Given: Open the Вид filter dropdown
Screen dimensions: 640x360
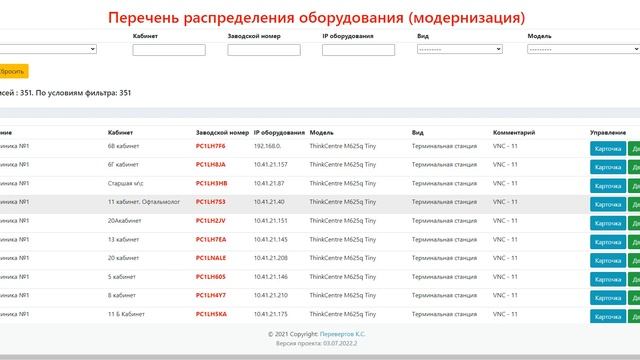Looking at the screenshot, I should coord(460,49).
